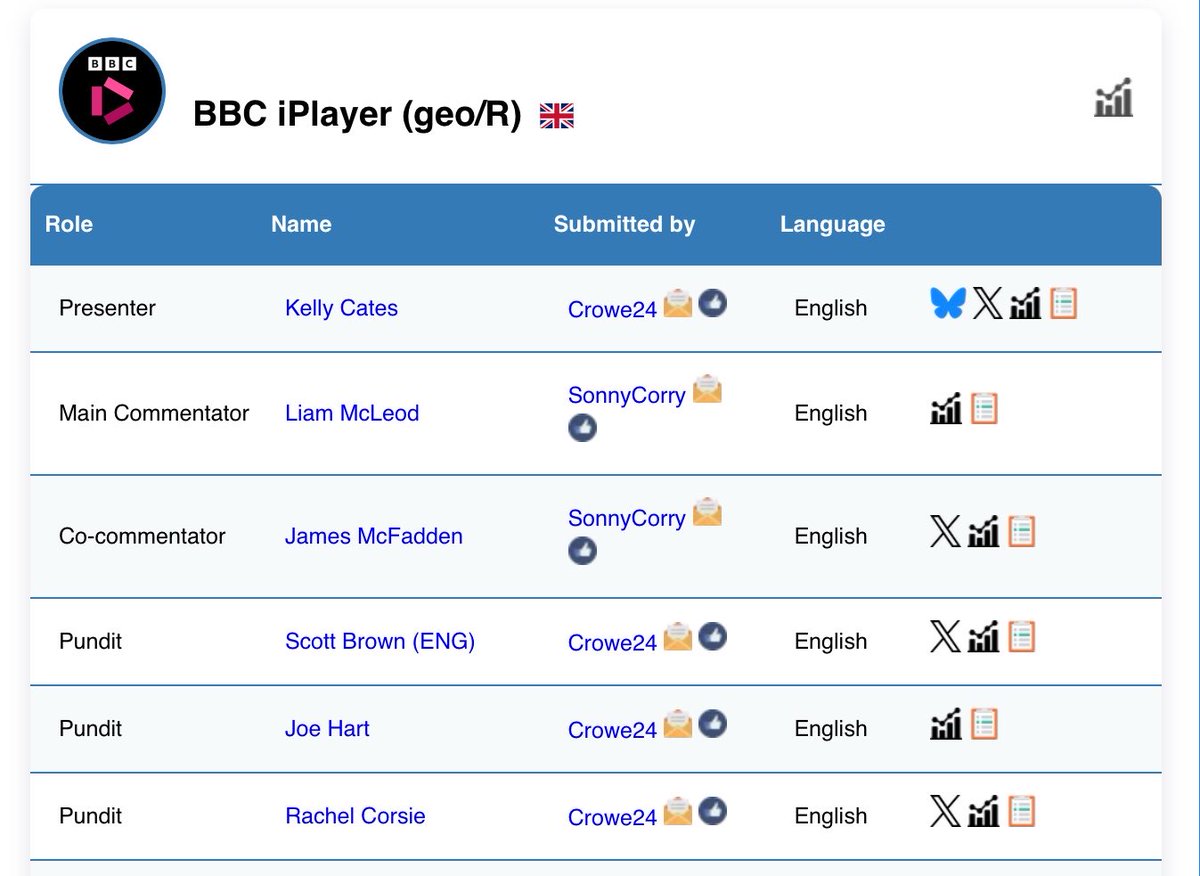Click the BBC iPlayer logo
This screenshot has width=1200, height=876.
point(112,91)
